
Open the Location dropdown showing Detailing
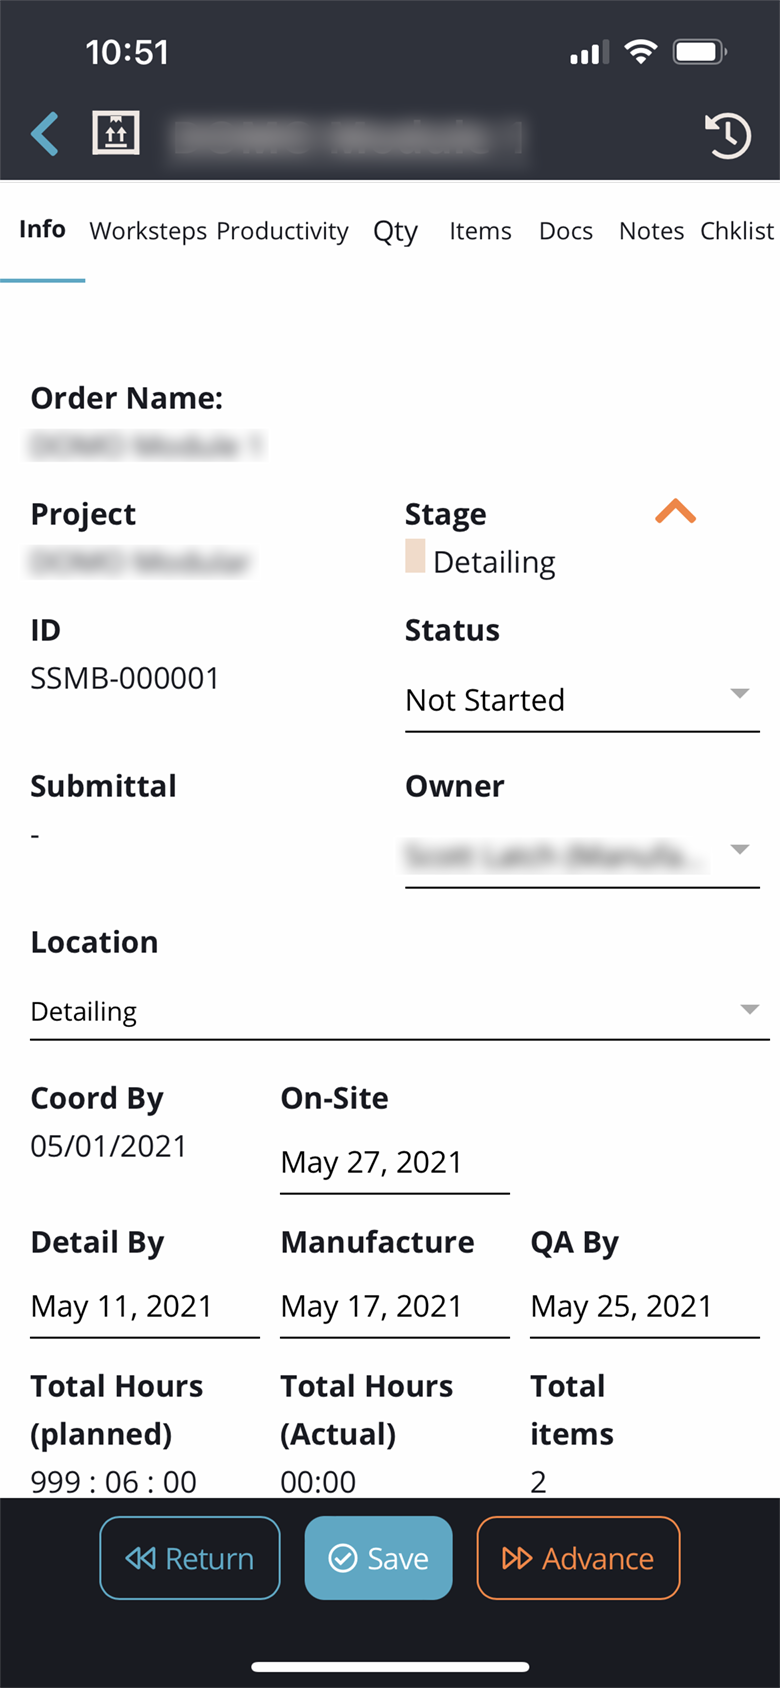pos(399,1011)
